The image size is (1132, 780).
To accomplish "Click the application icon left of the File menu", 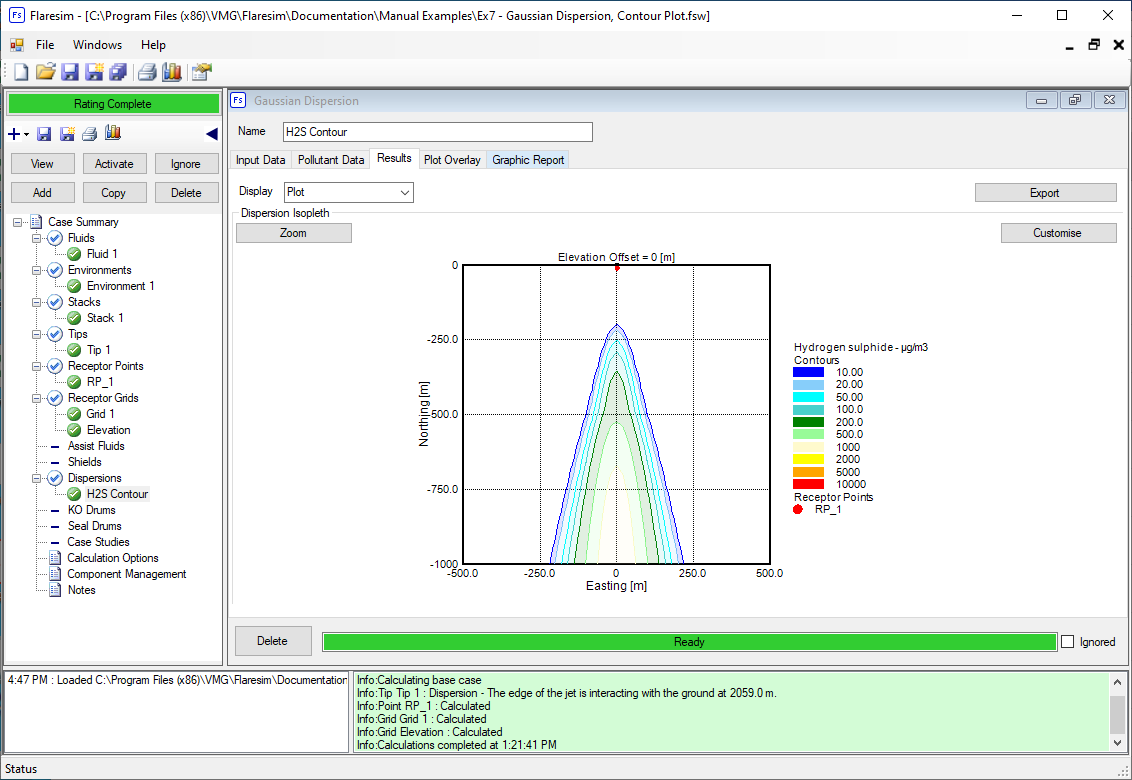I will tap(17, 45).
